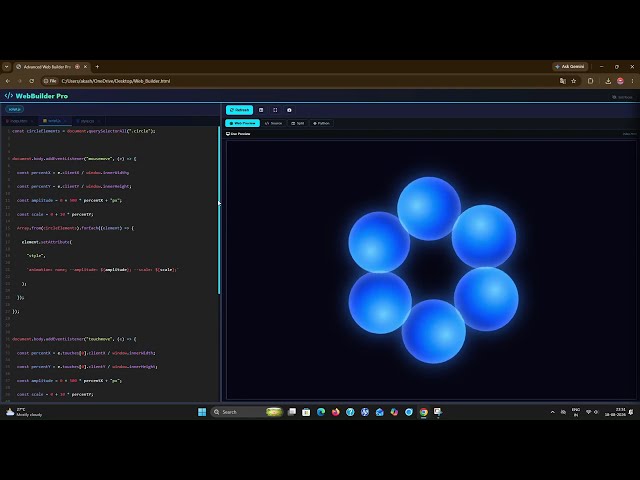Show hidden system tray icons
Image resolution: width=640 pixels, height=480 pixels.
pyautogui.click(x=553, y=412)
